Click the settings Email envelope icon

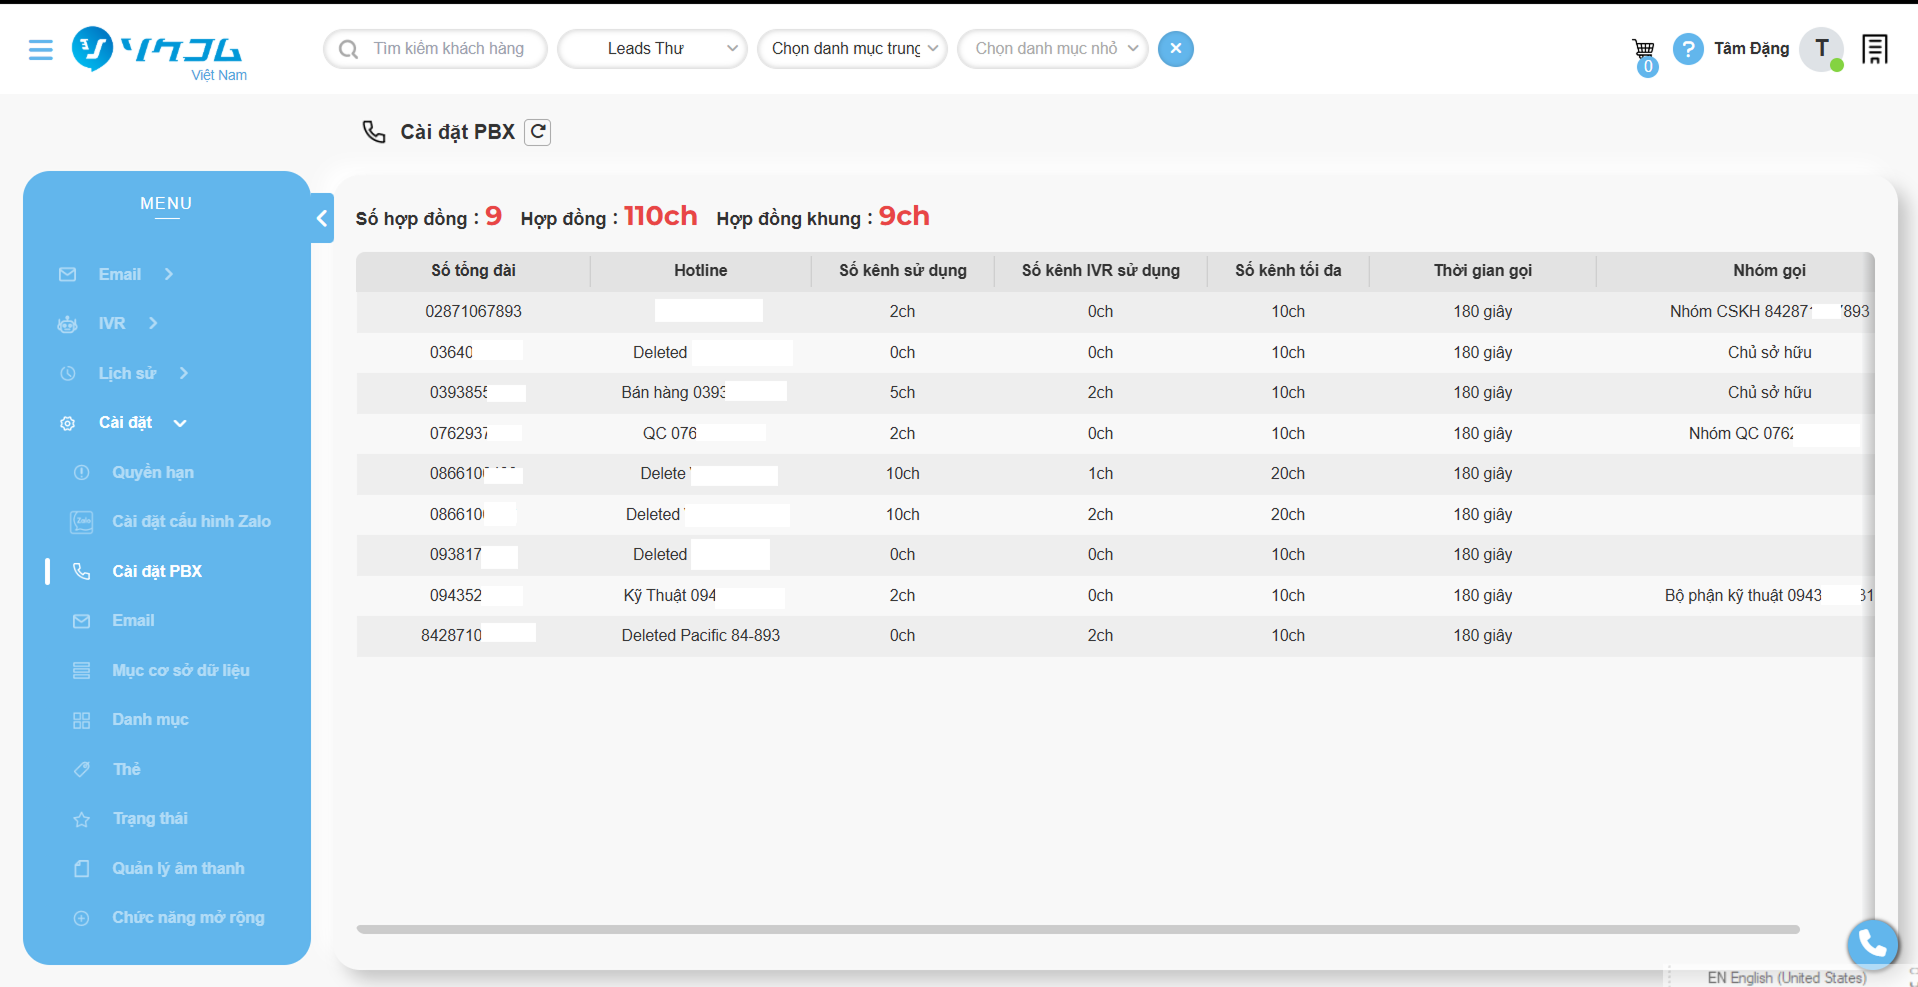[82, 621]
